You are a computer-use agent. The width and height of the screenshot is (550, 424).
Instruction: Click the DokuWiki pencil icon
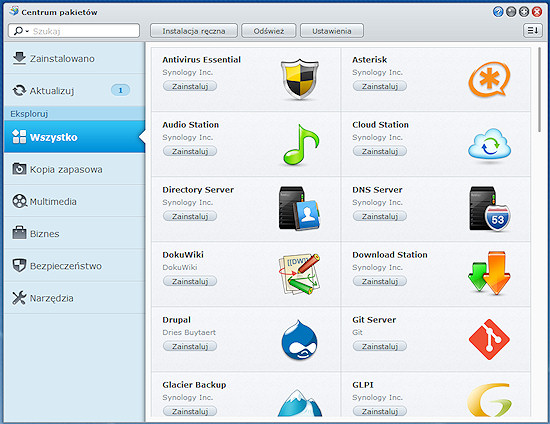[x=299, y=274]
